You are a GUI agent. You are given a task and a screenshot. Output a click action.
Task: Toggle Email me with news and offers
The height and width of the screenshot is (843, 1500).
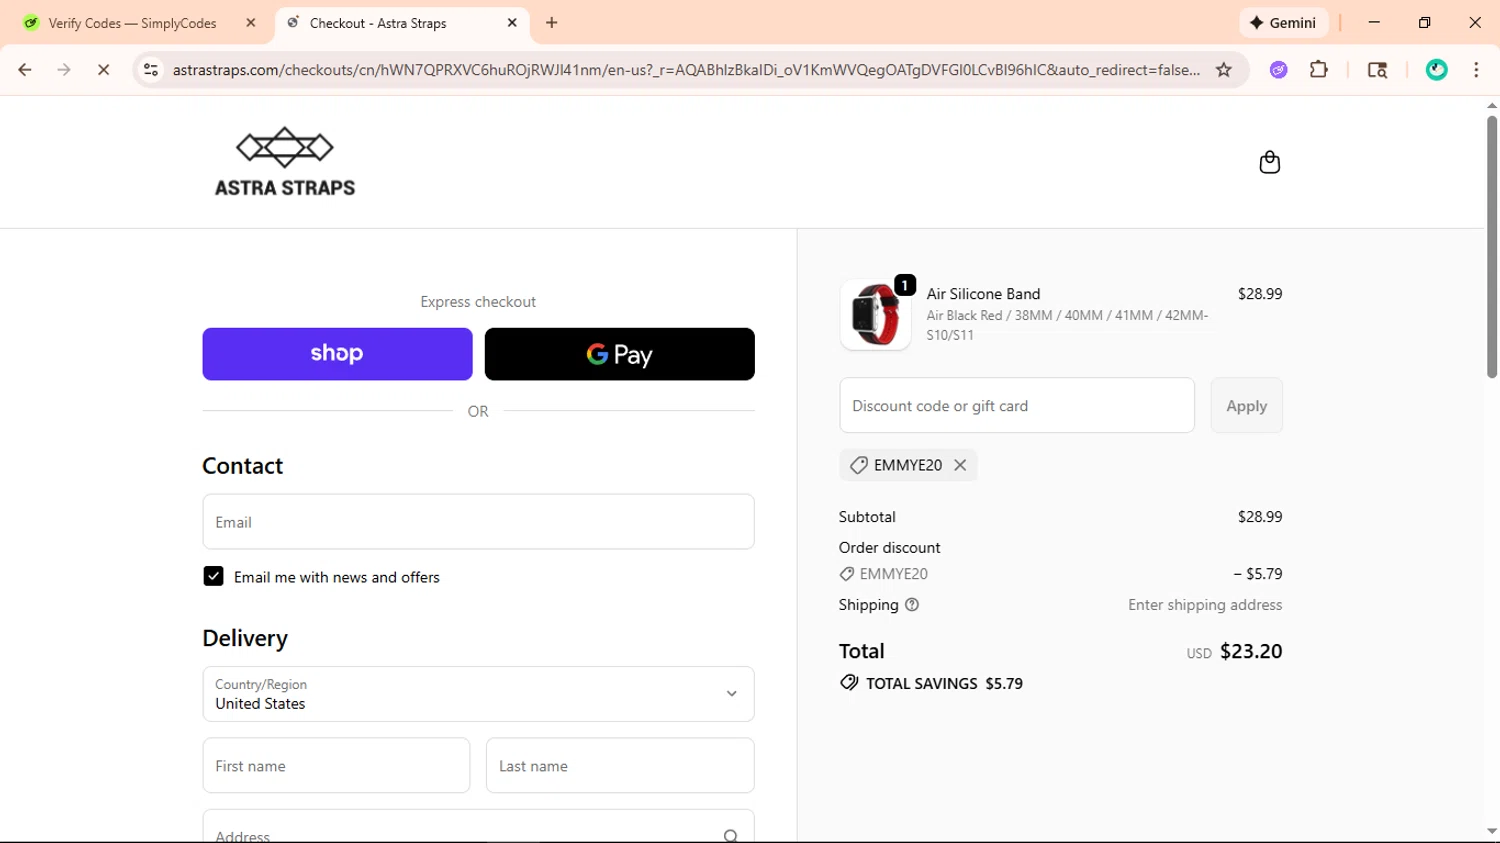[x=213, y=576]
